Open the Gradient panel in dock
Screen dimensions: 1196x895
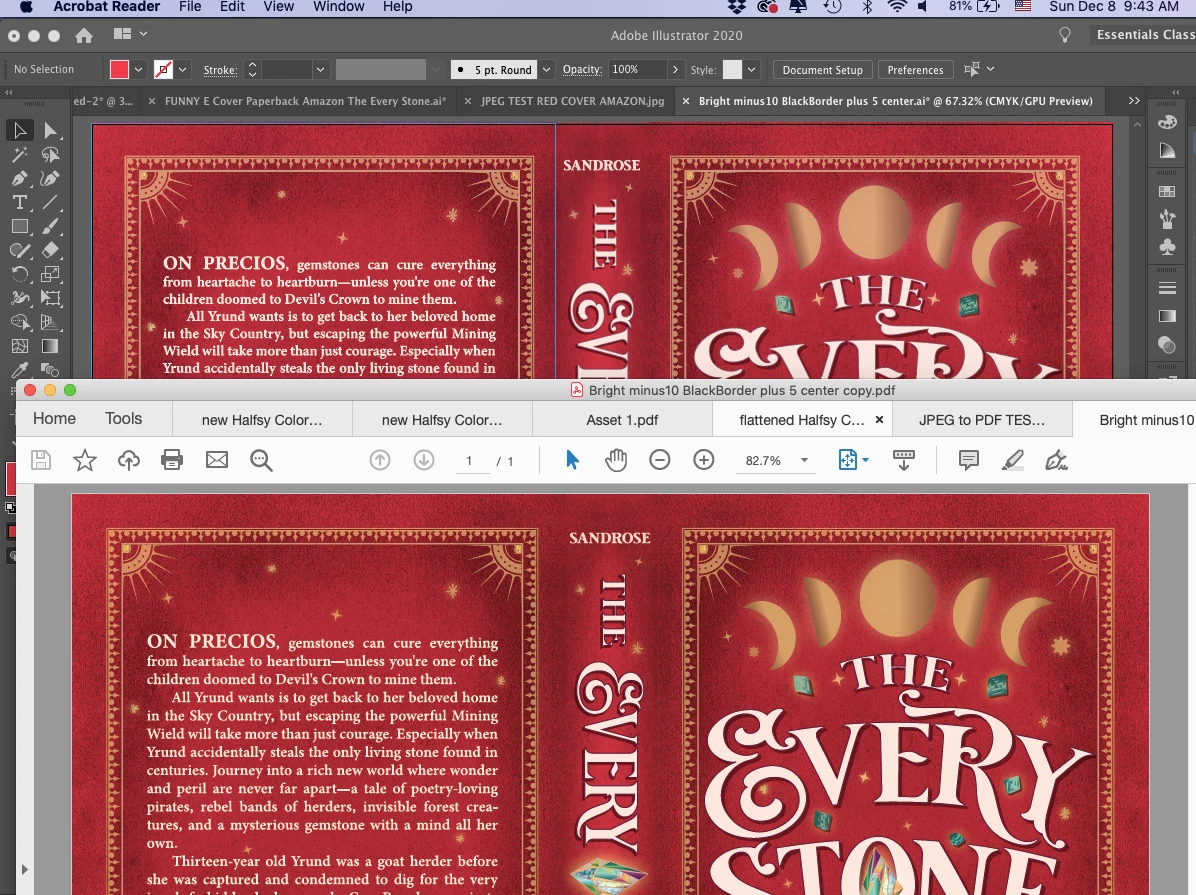1167,316
